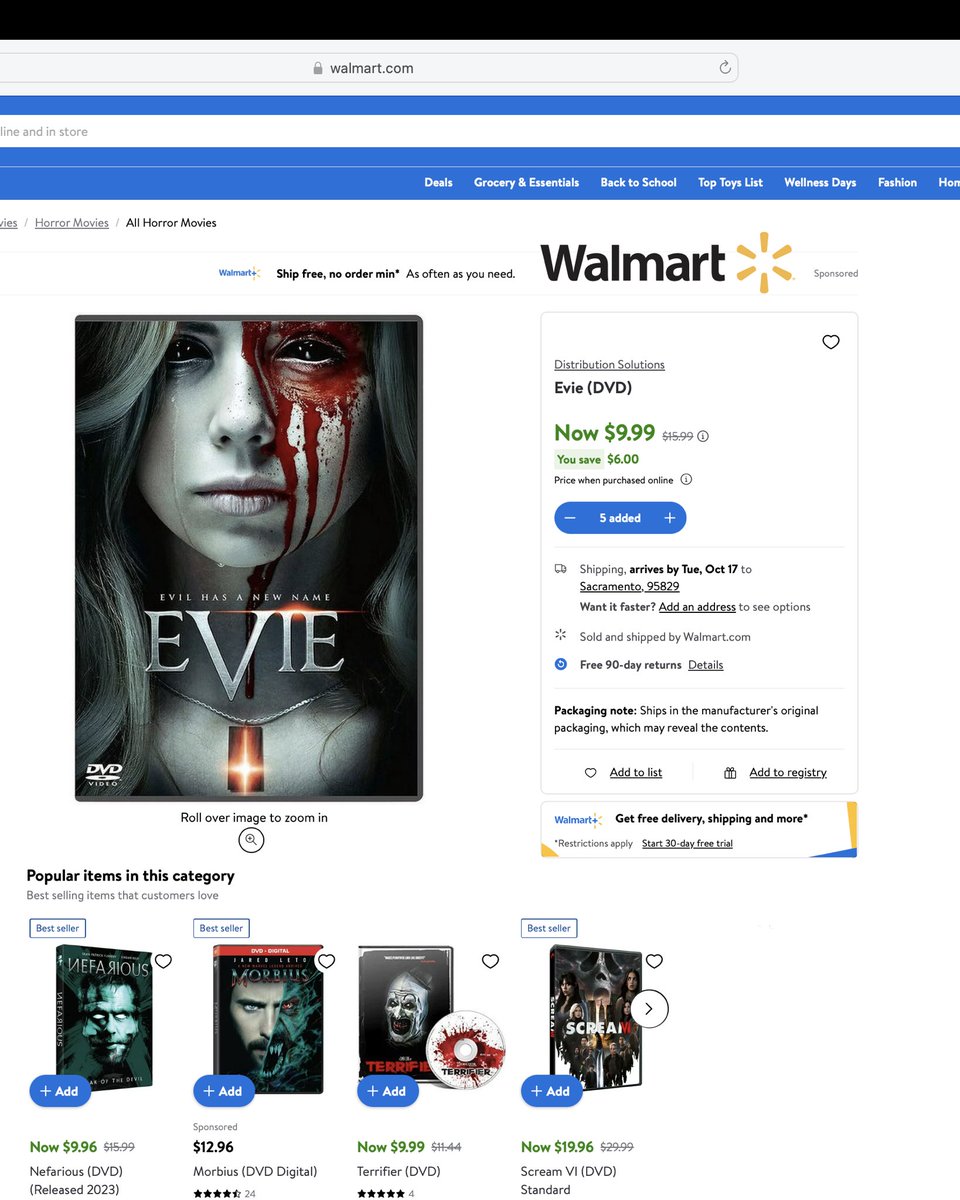The image size is (960, 1200).
Task: Open info icon beside Price when purchased online
Action: 686,479
